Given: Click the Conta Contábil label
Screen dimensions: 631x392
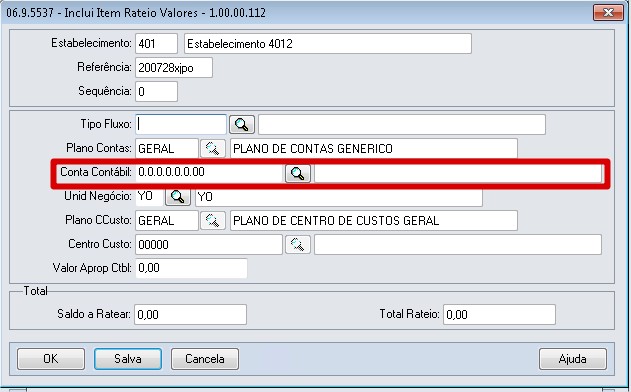Looking at the screenshot, I should pyautogui.click(x=96, y=172).
